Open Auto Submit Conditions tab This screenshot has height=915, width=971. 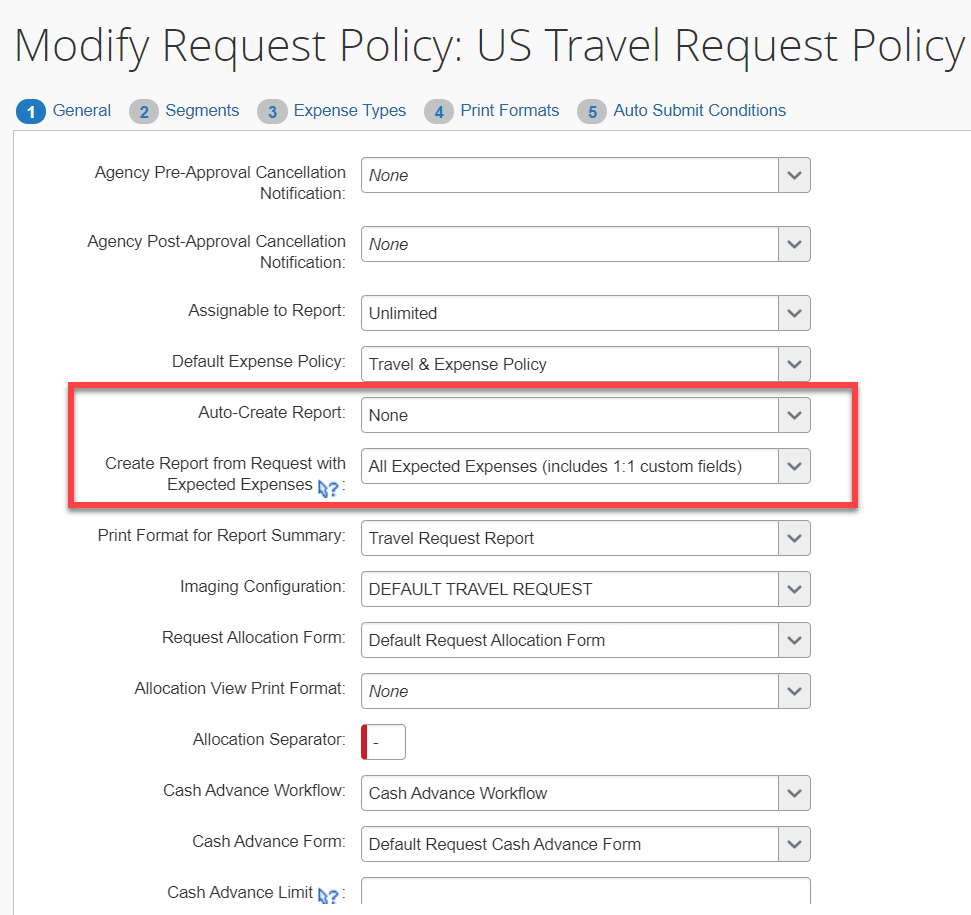pyautogui.click(x=699, y=111)
